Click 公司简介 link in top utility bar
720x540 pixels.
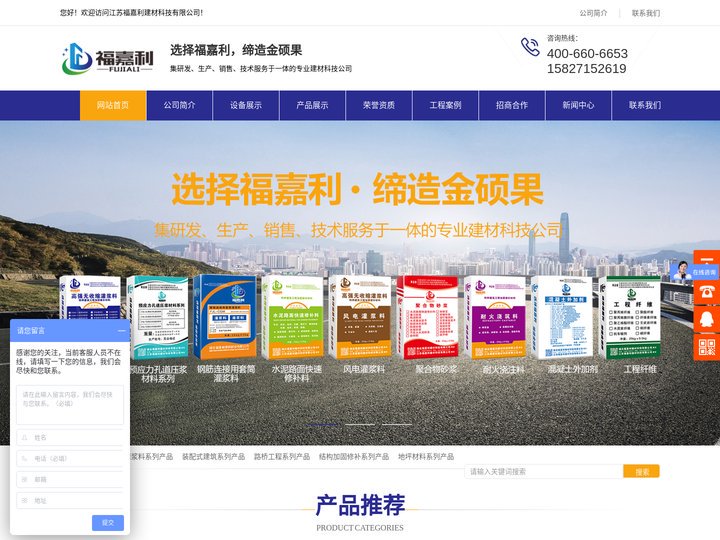593,13
